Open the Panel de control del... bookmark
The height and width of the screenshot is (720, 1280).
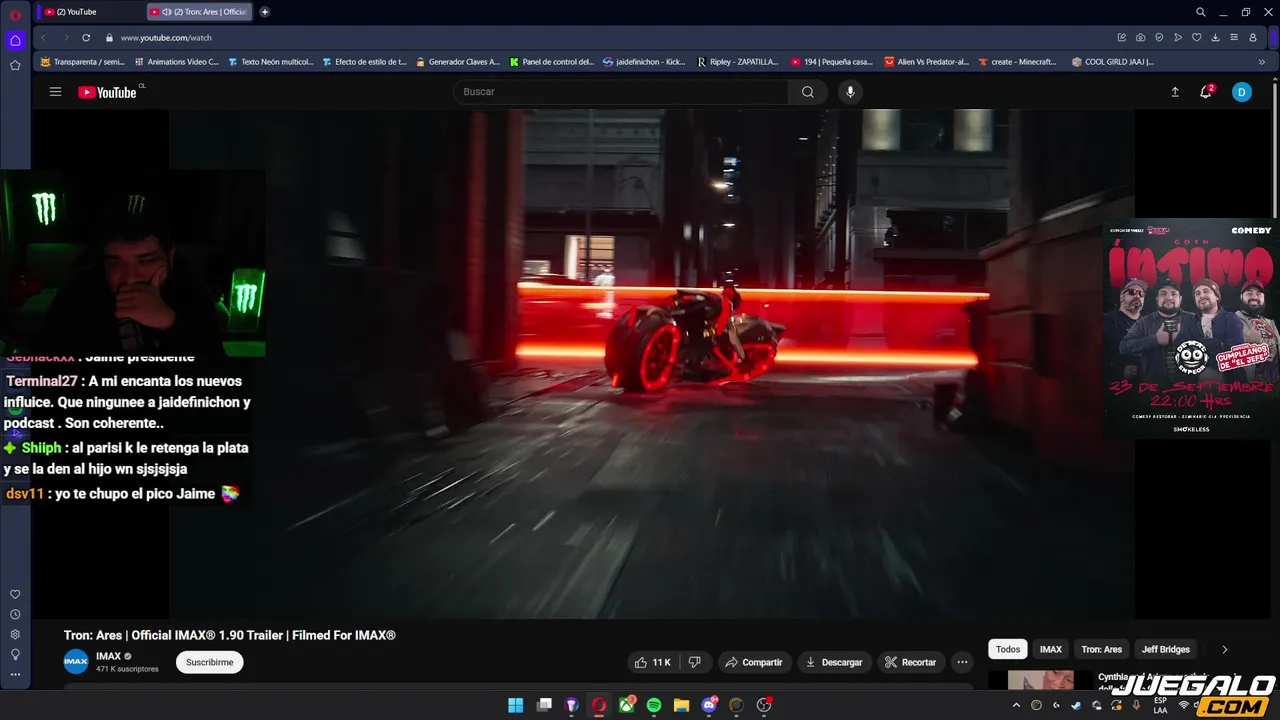coord(552,62)
